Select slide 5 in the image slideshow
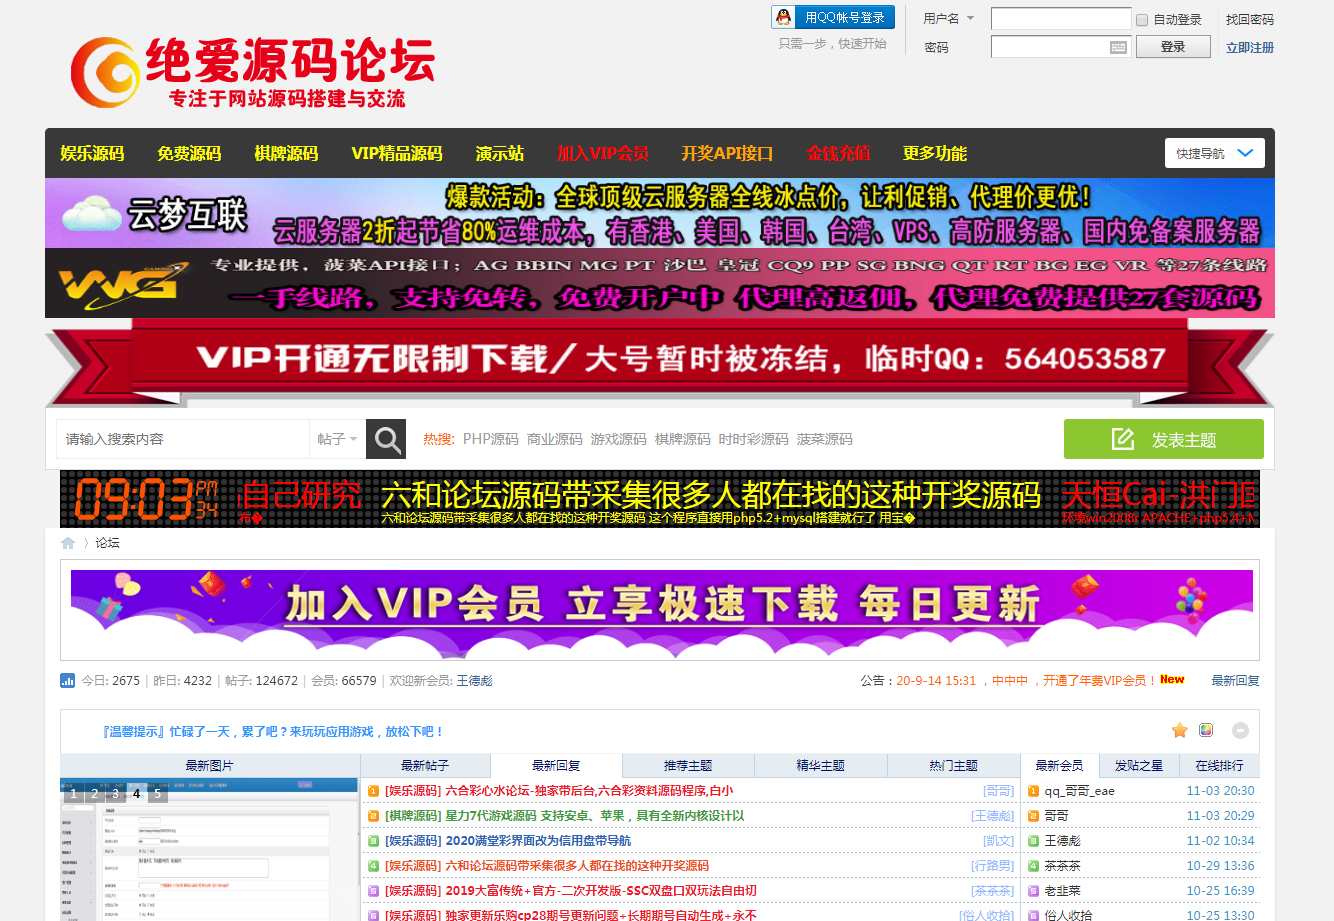Image resolution: width=1334 pixels, height=921 pixels. click(157, 794)
